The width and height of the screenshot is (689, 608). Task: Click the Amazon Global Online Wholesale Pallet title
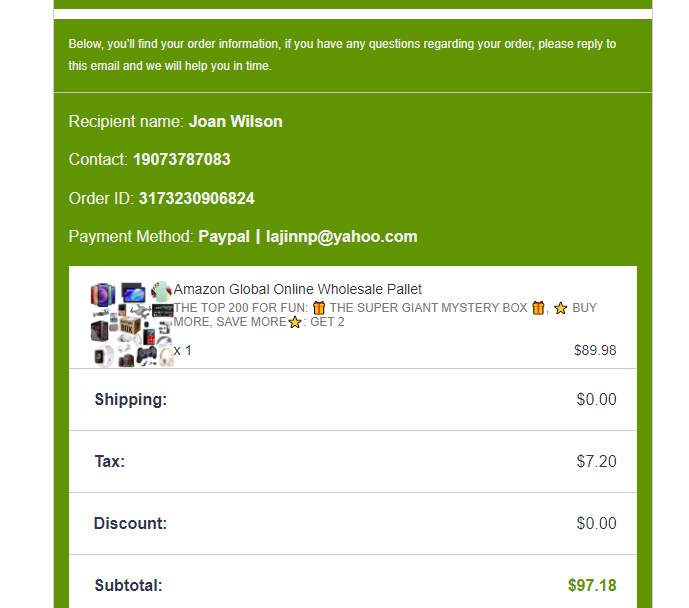point(297,290)
